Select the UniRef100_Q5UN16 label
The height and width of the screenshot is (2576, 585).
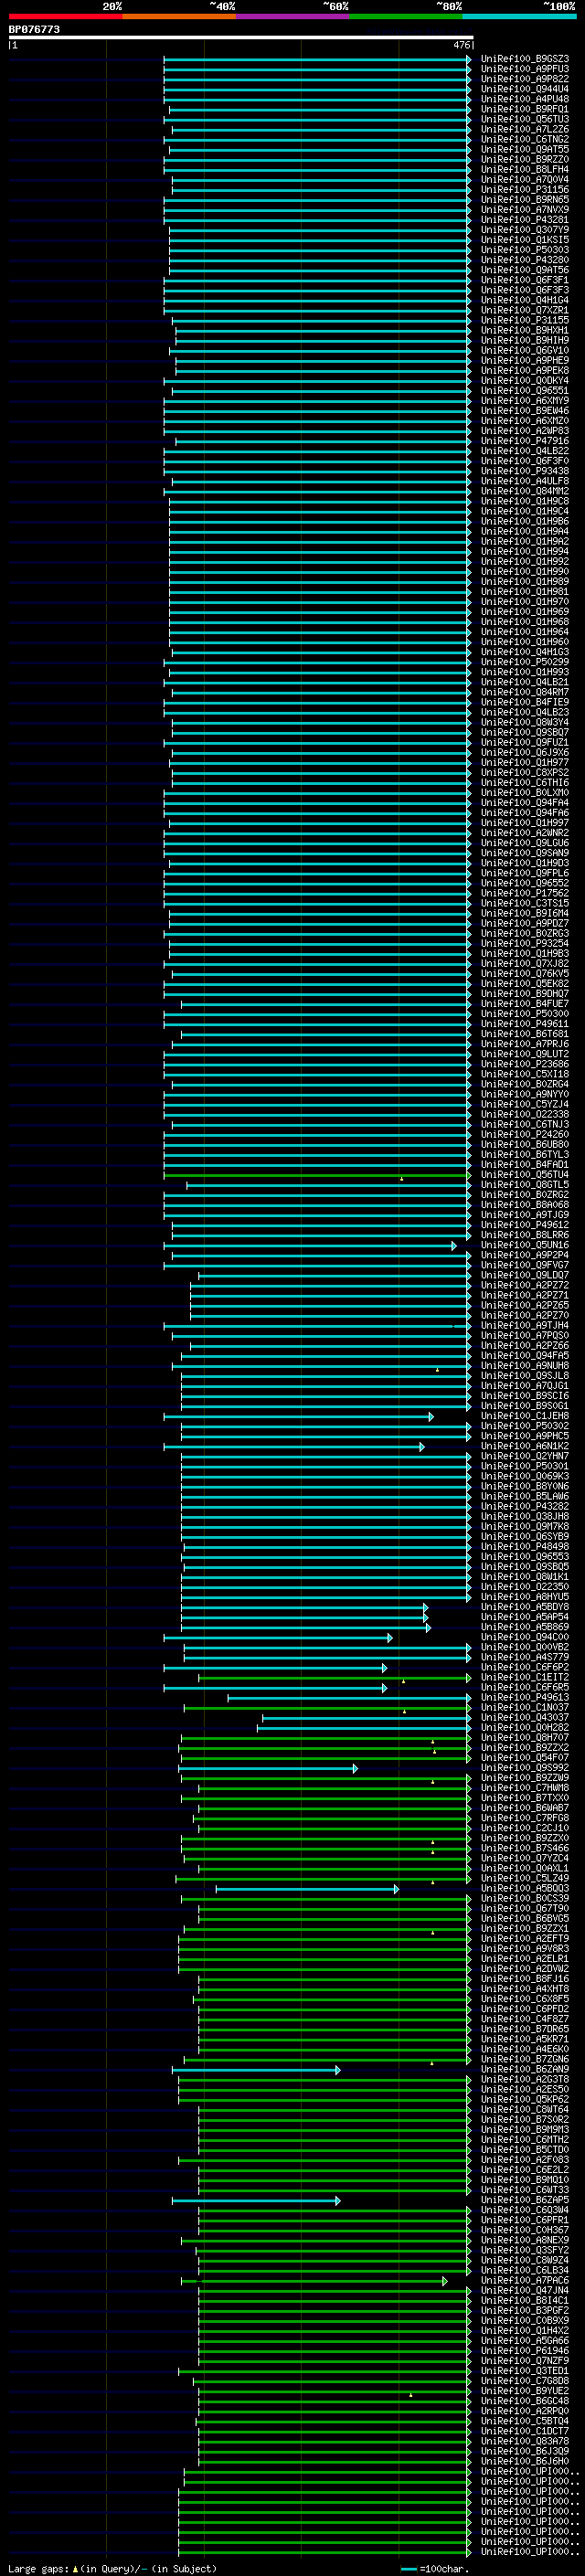click(x=525, y=1245)
